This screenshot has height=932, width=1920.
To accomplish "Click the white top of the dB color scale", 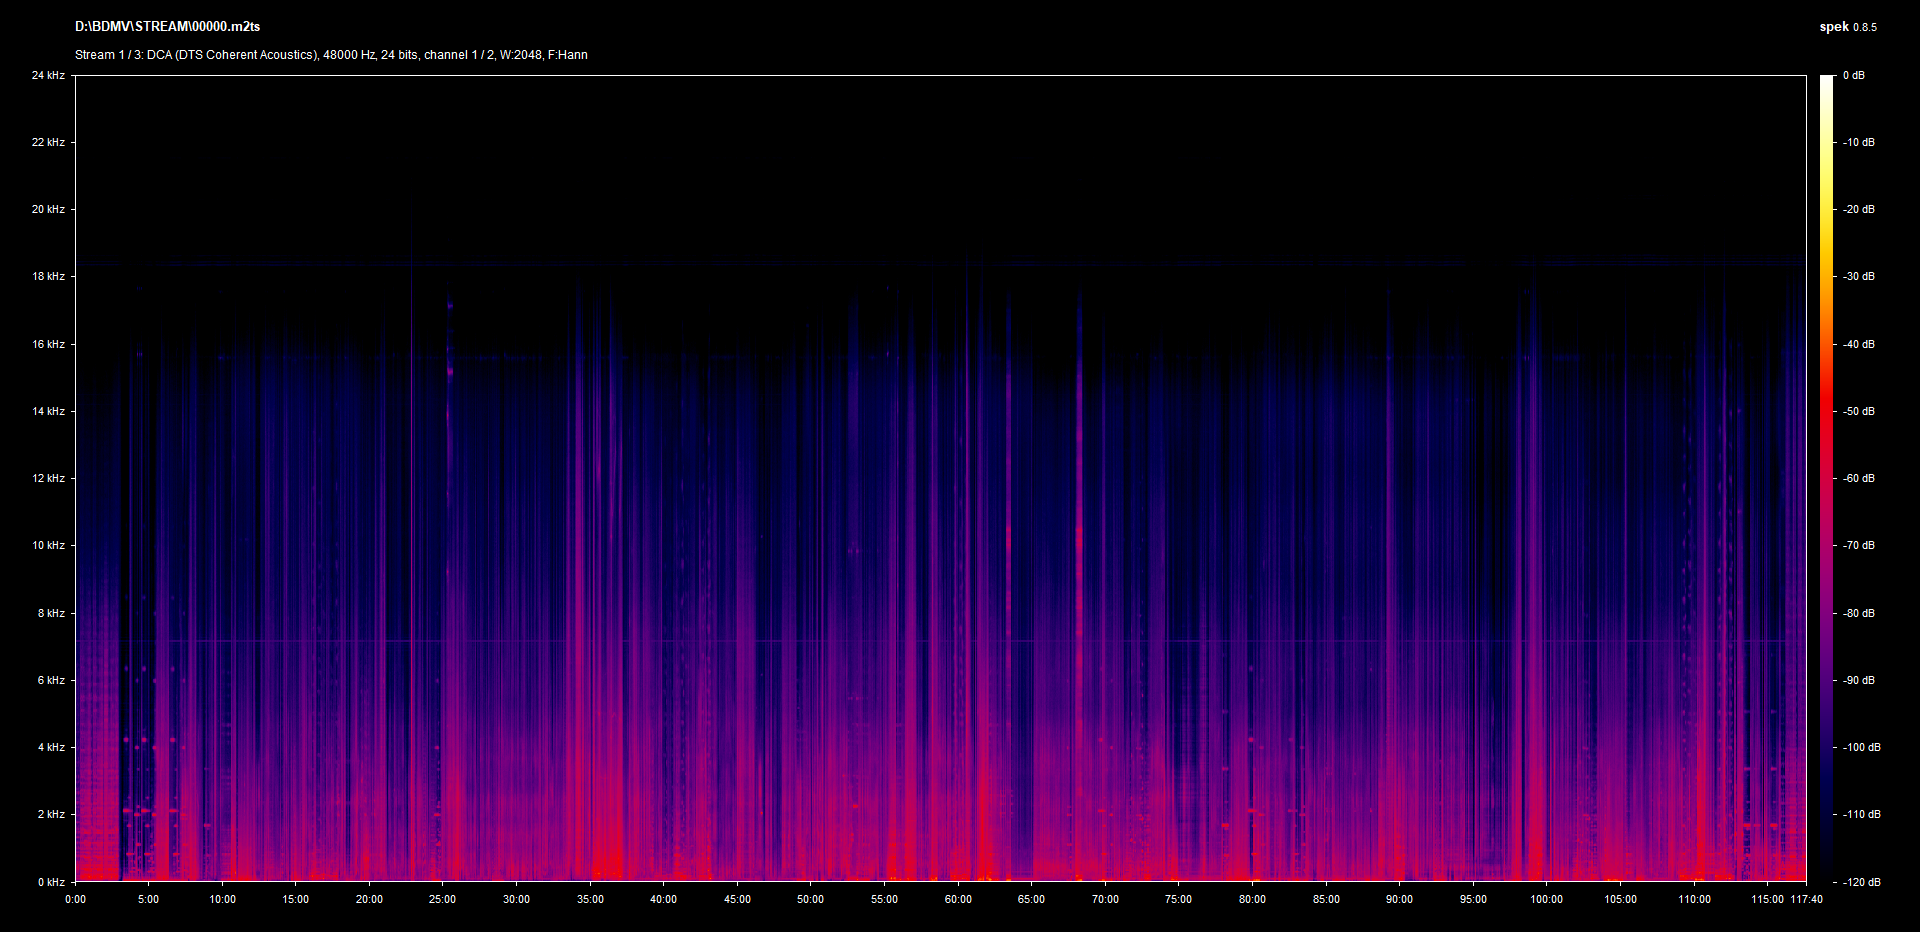I will 1826,82.
